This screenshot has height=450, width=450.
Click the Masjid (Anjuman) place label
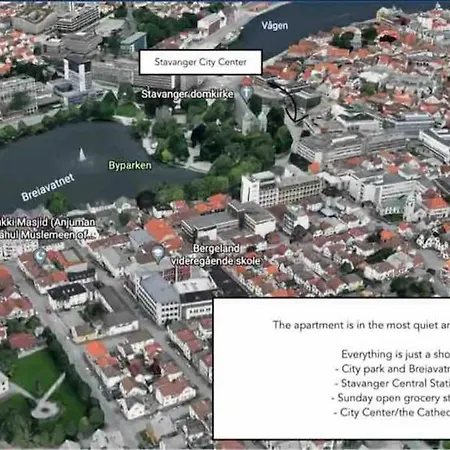pyautogui.click(x=47, y=228)
